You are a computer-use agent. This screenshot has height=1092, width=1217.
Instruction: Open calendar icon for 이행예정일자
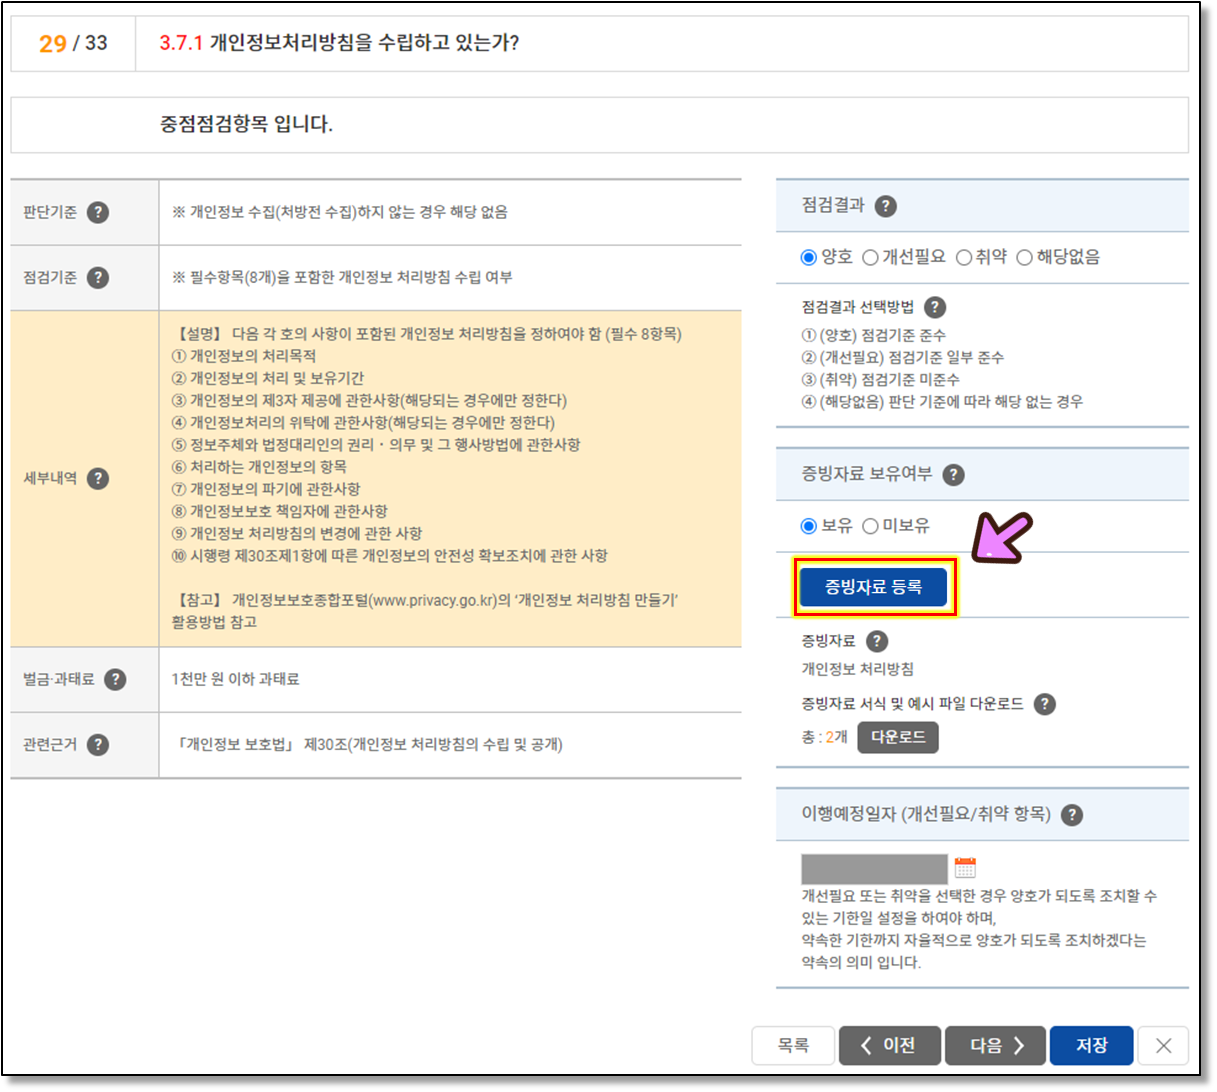pyautogui.click(x=965, y=867)
